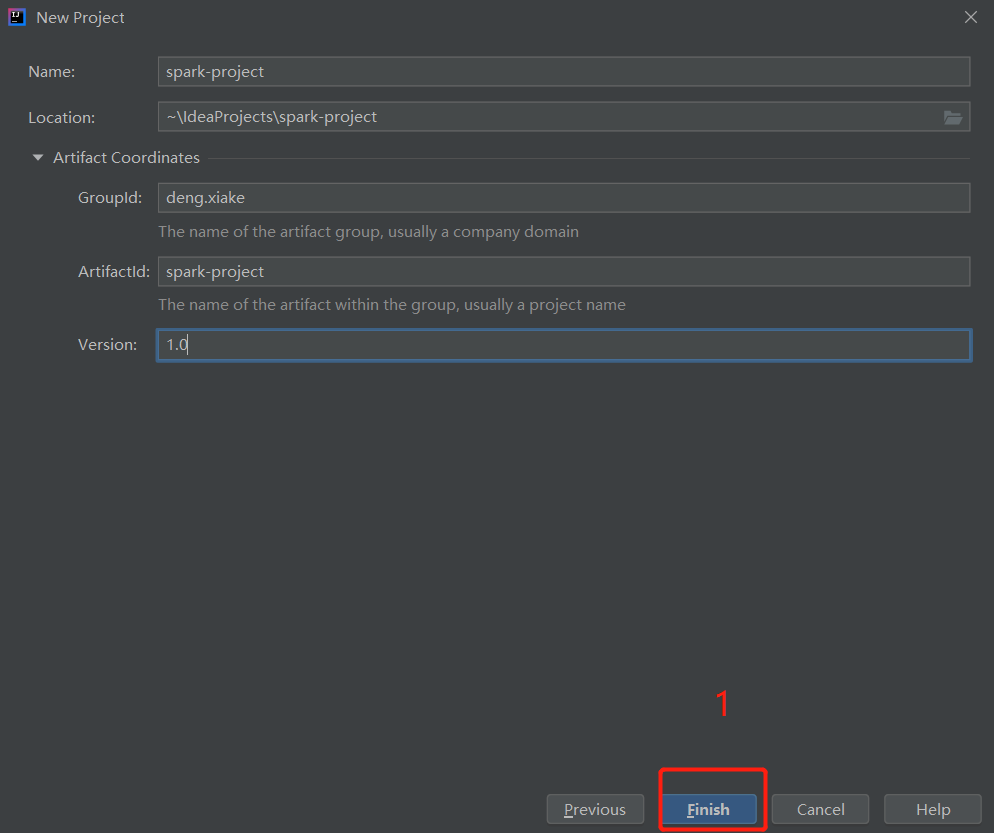Click the 'ArtifactId:' label
This screenshot has height=833, width=994.
pos(113,271)
